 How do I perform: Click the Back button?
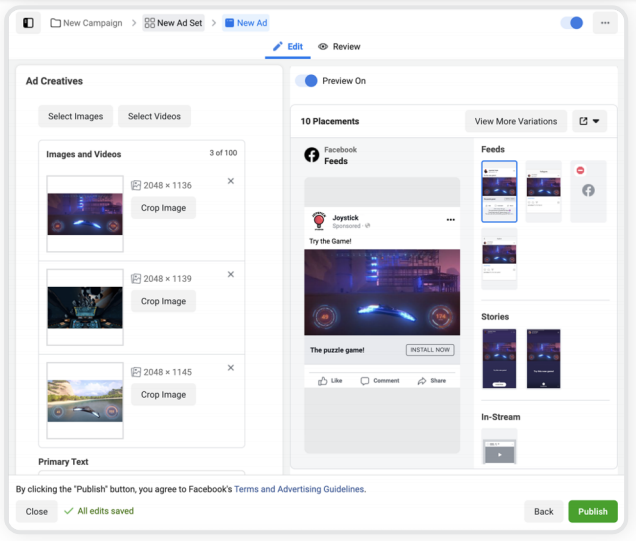pos(544,511)
